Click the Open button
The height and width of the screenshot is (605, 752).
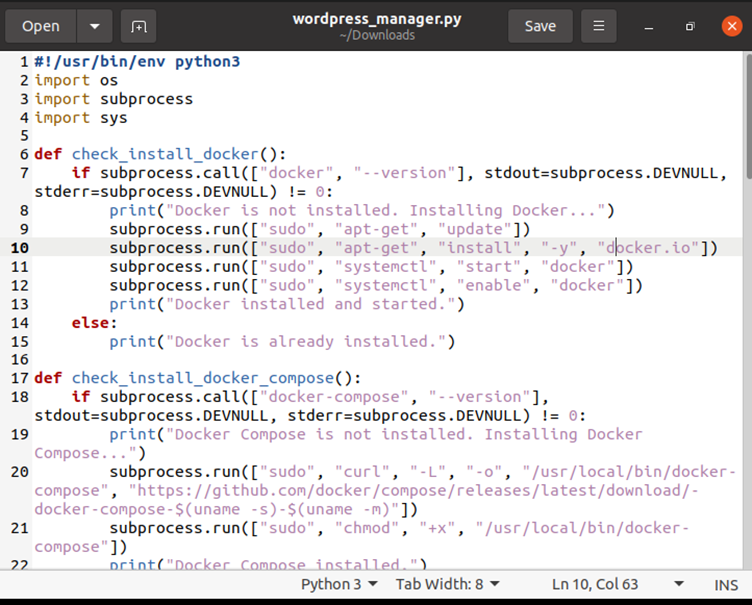coord(41,26)
